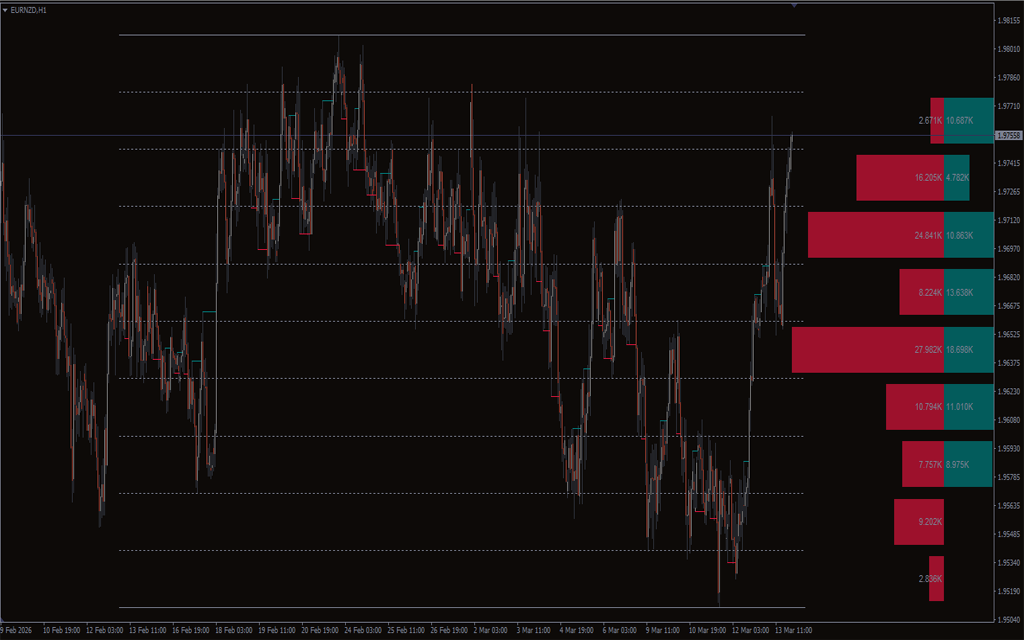Click the teal 4.782K histogram bar

coord(957,178)
